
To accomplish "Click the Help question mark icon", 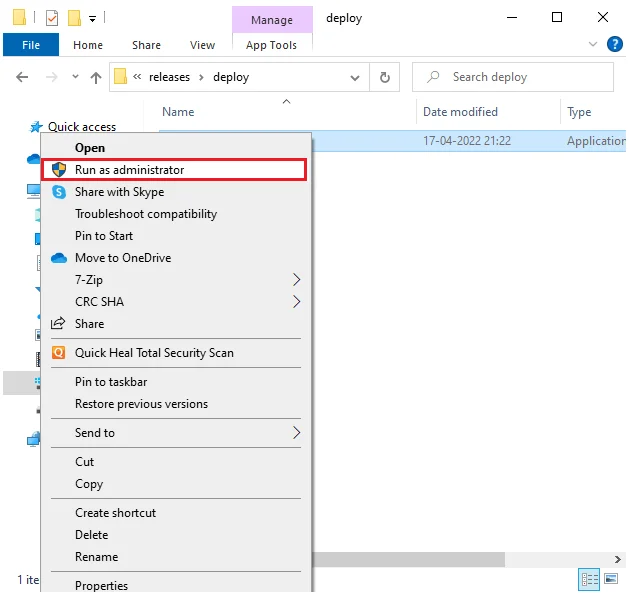I will click(x=615, y=44).
